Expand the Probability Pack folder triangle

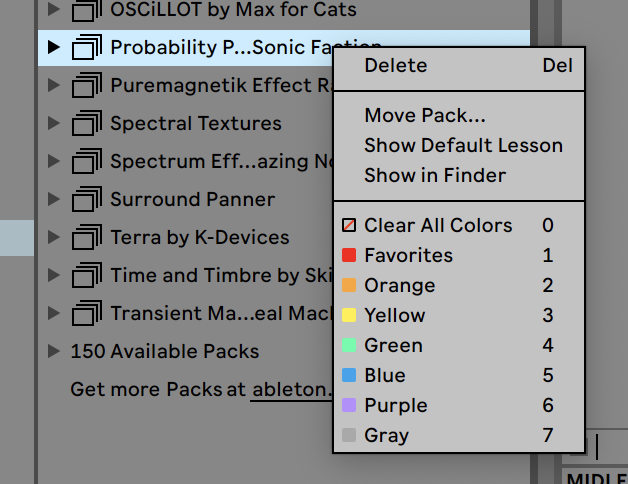(54, 47)
